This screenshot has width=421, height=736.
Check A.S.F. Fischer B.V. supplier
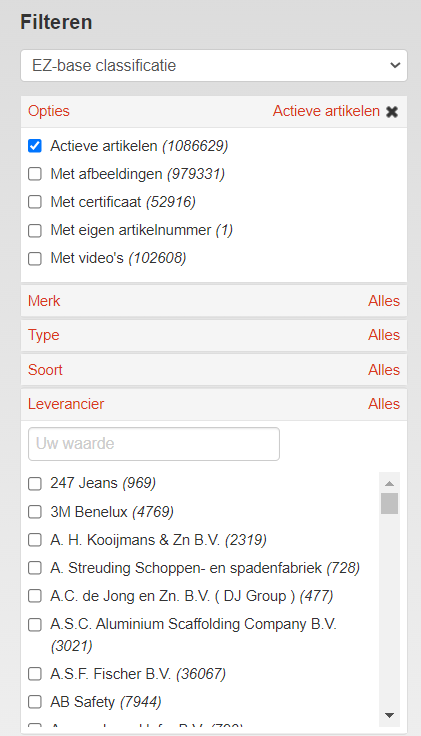point(35,674)
